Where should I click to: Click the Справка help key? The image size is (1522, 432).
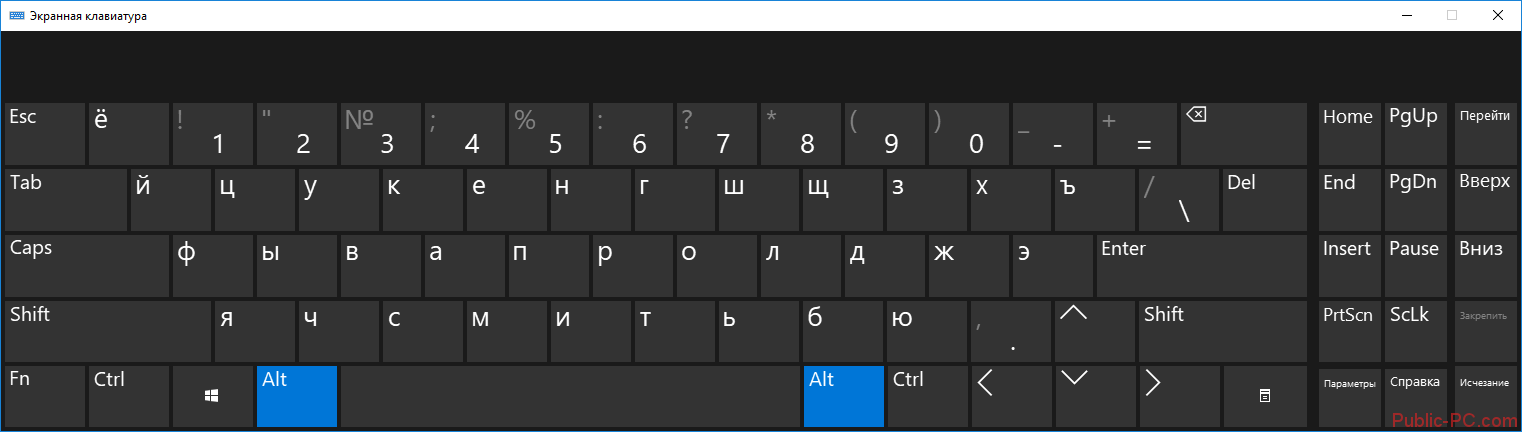tap(1414, 396)
